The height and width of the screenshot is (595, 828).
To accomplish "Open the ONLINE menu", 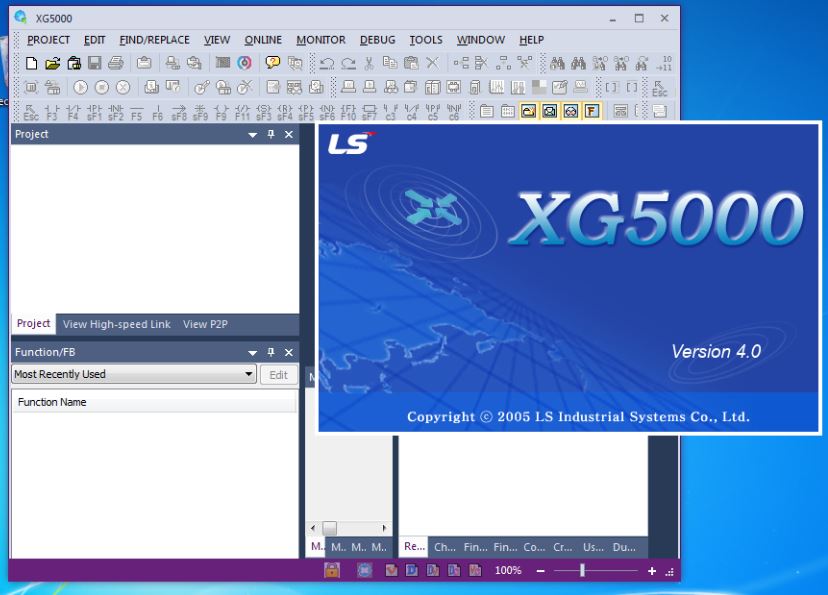I will point(263,40).
